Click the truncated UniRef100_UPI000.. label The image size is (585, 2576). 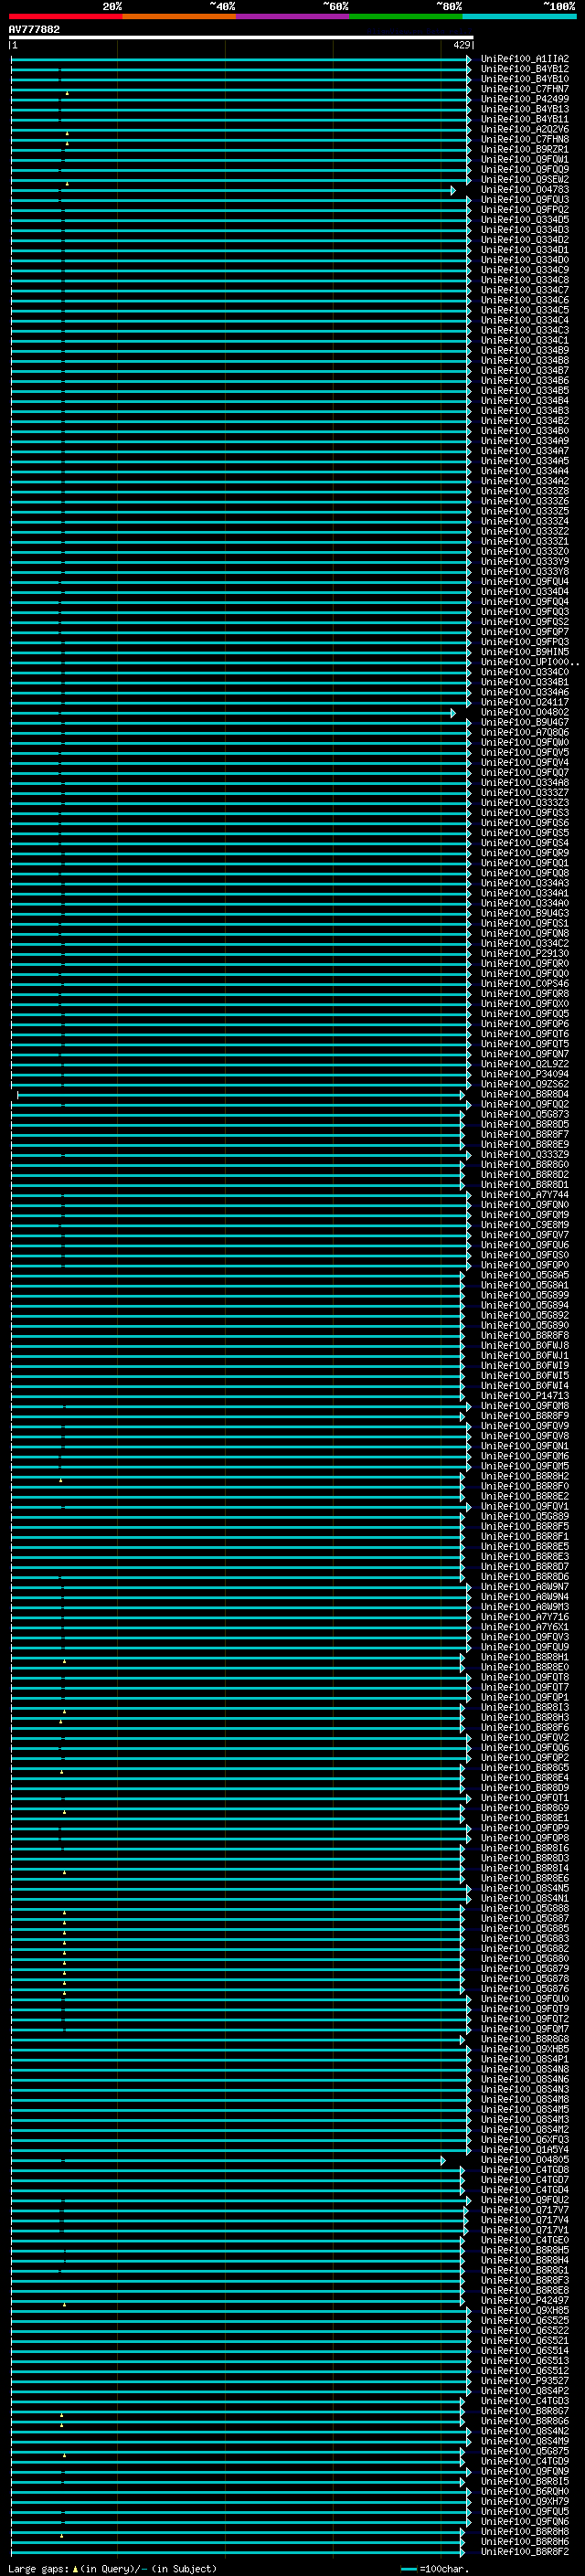tap(530, 662)
